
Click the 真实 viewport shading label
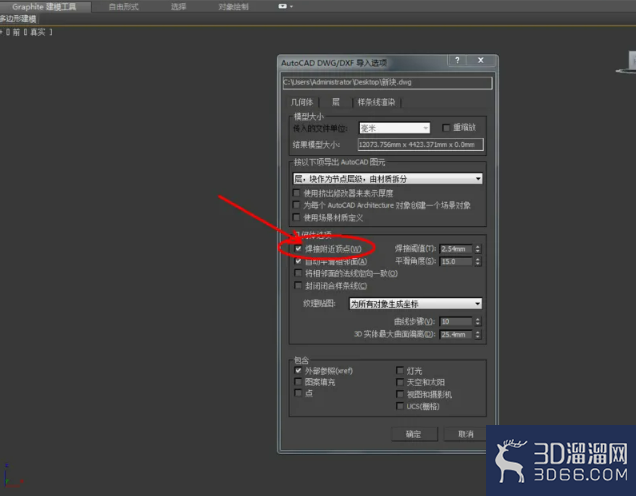[x=37, y=32]
